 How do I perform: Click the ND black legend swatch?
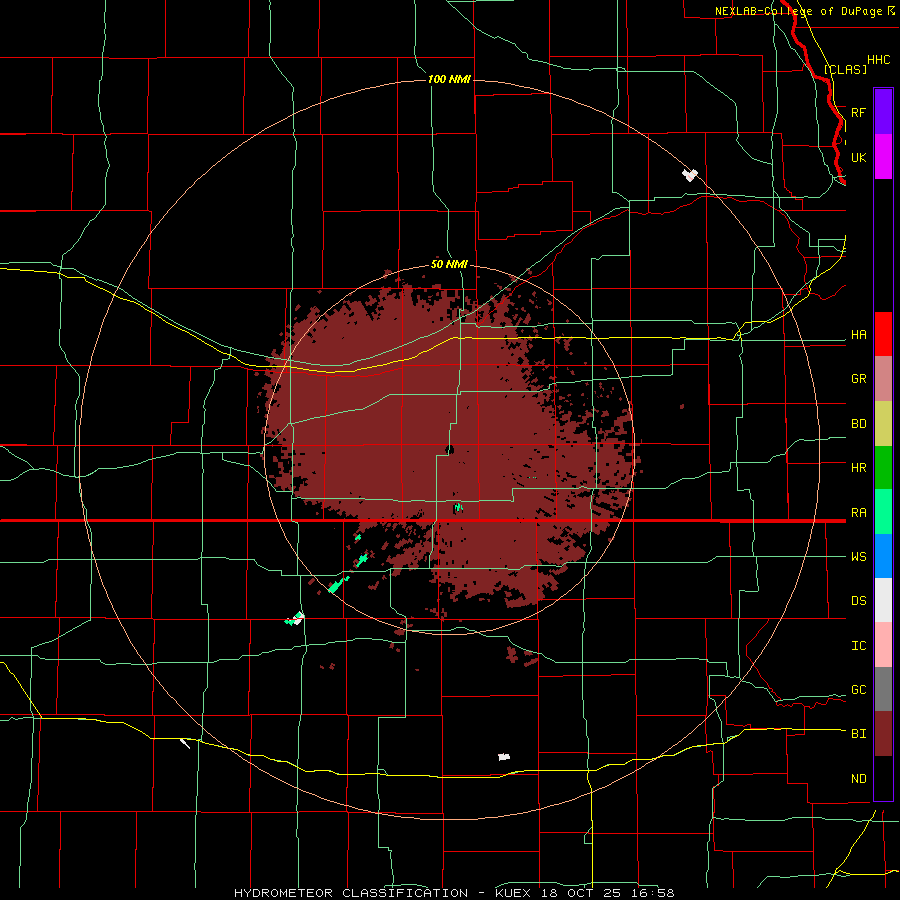883,778
